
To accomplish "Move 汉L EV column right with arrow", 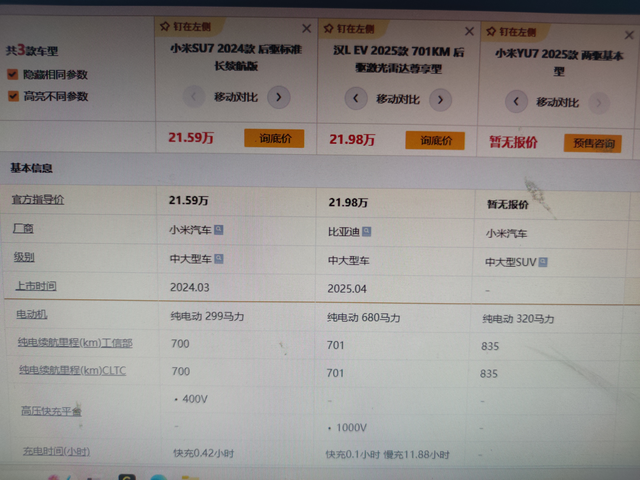I will (440, 100).
